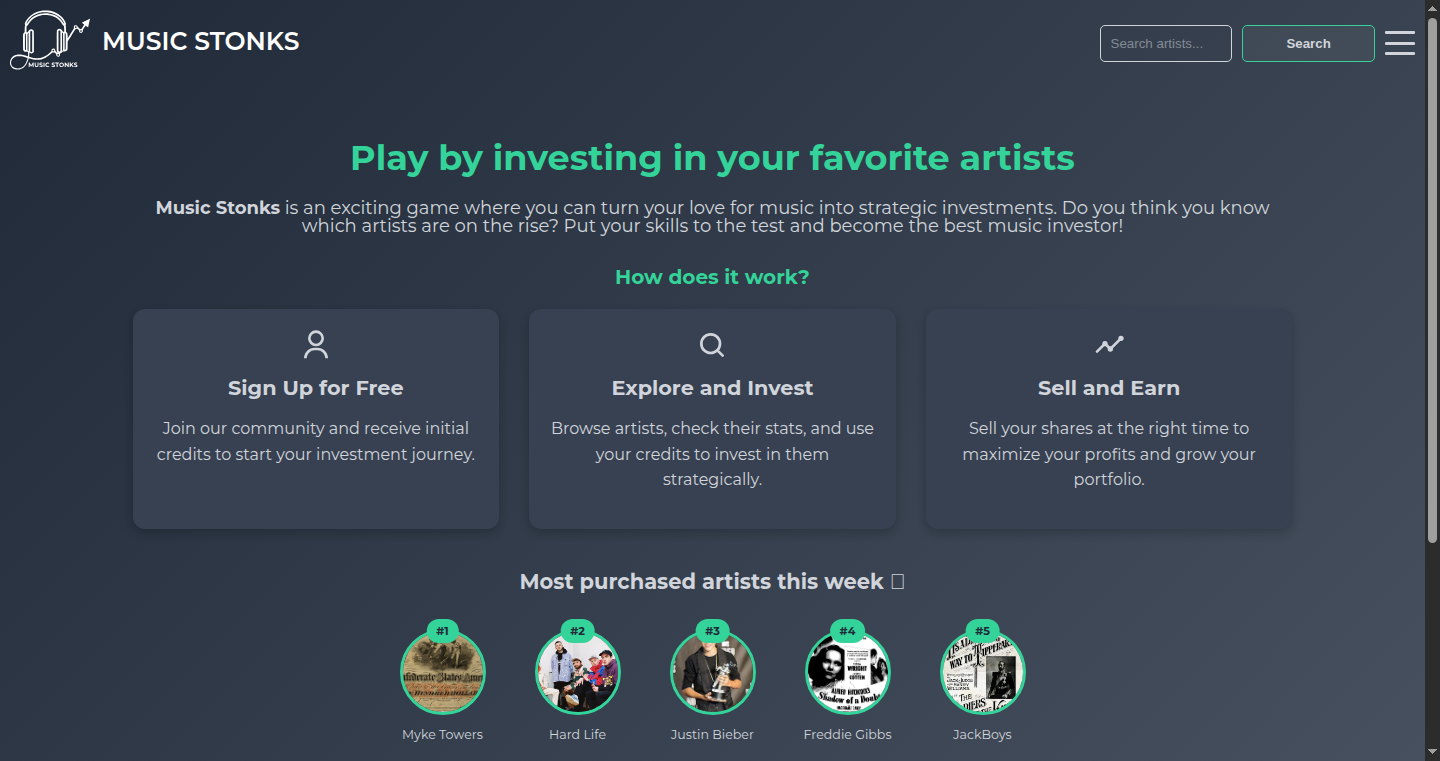Focus the Search artists input field

pyautogui.click(x=1166, y=44)
